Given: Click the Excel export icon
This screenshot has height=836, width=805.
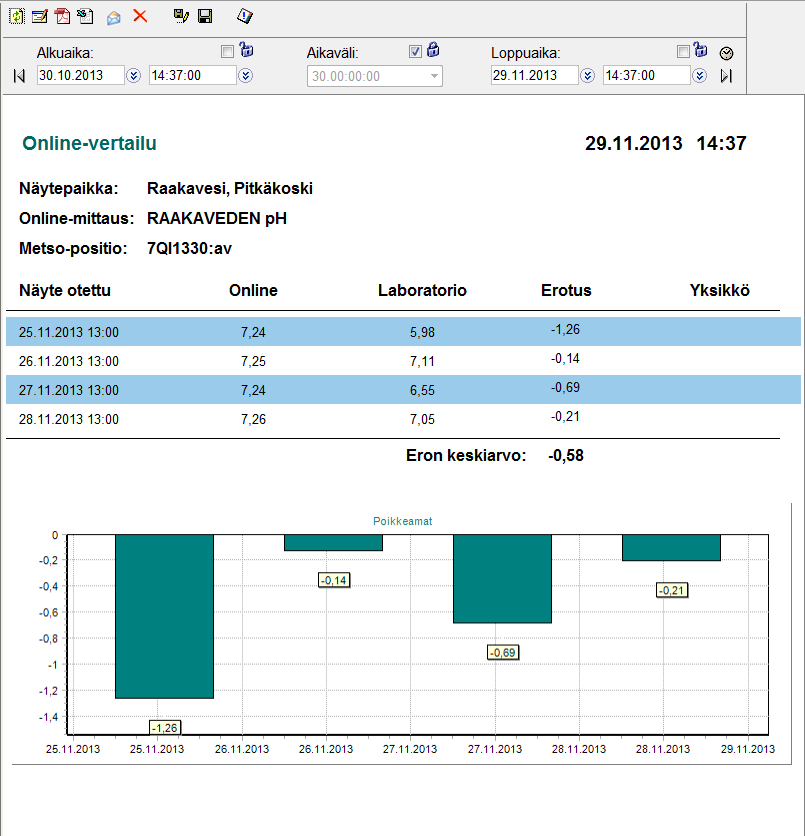Looking at the screenshot, I should pos(85,17).
